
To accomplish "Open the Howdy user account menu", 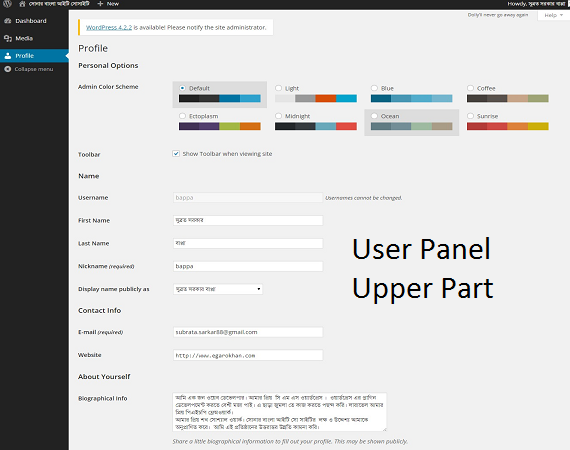I will [x=537, y=4].
